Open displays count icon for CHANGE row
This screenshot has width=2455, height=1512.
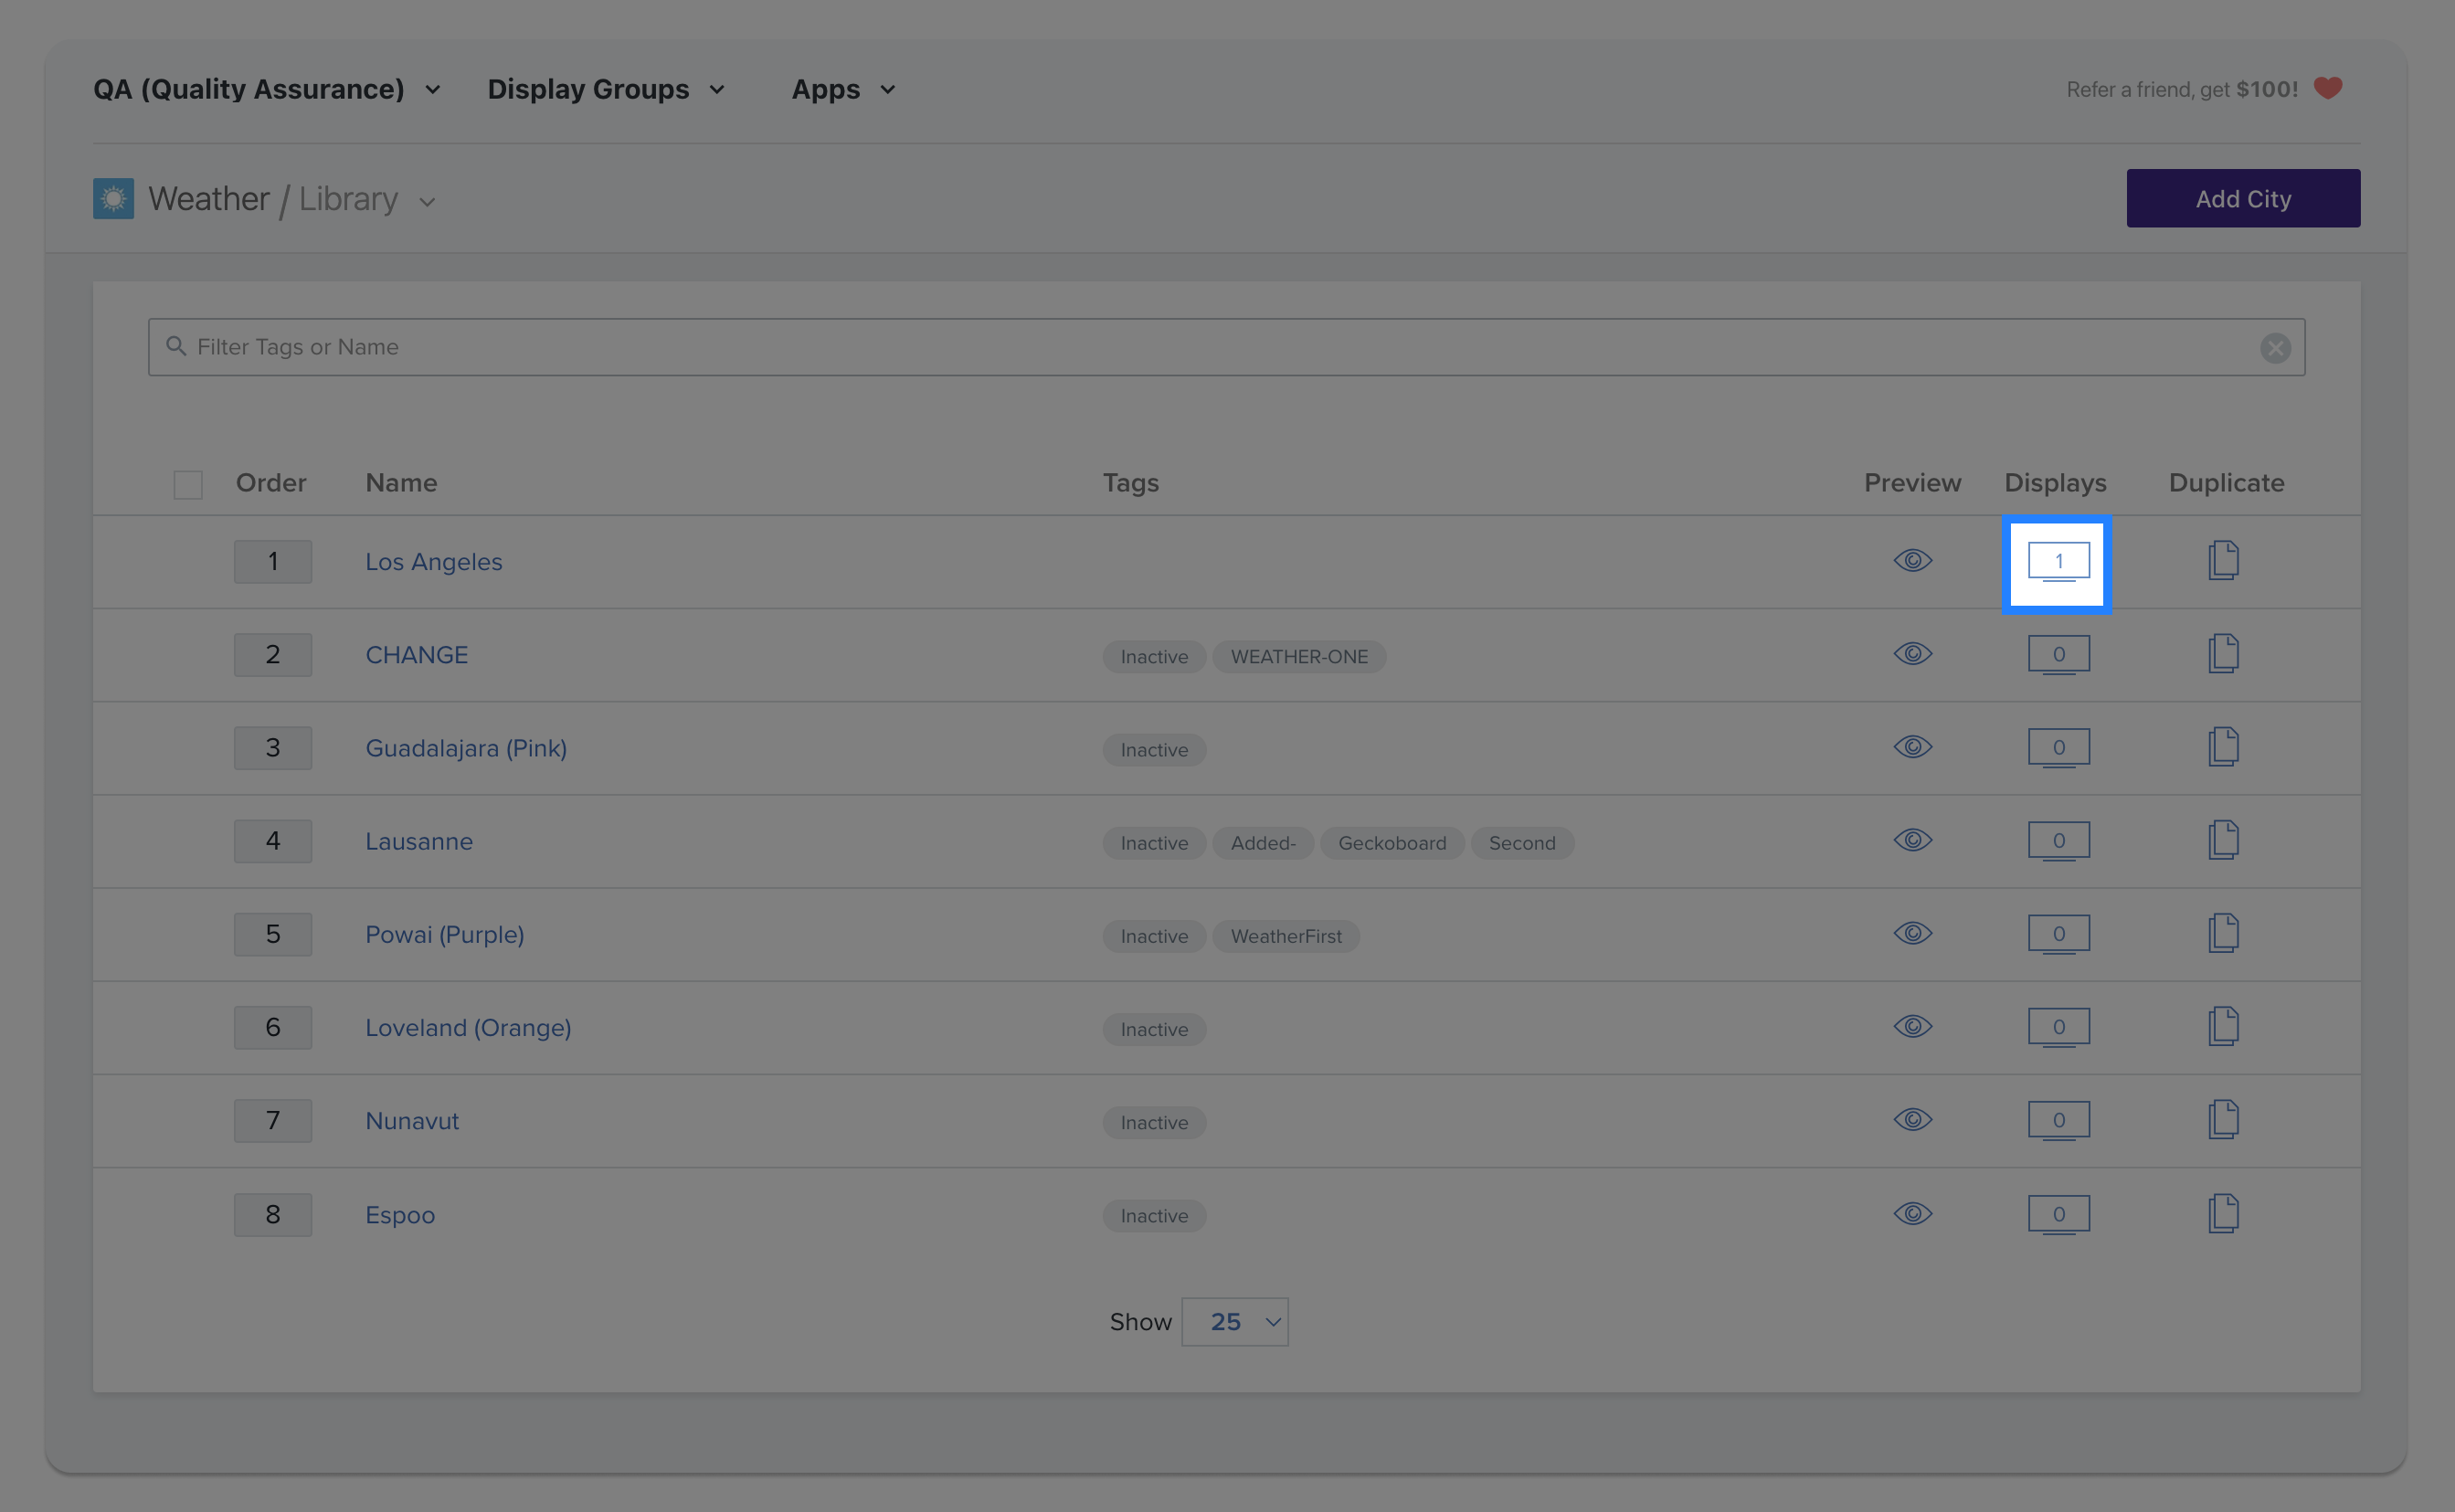(2058, 655)
